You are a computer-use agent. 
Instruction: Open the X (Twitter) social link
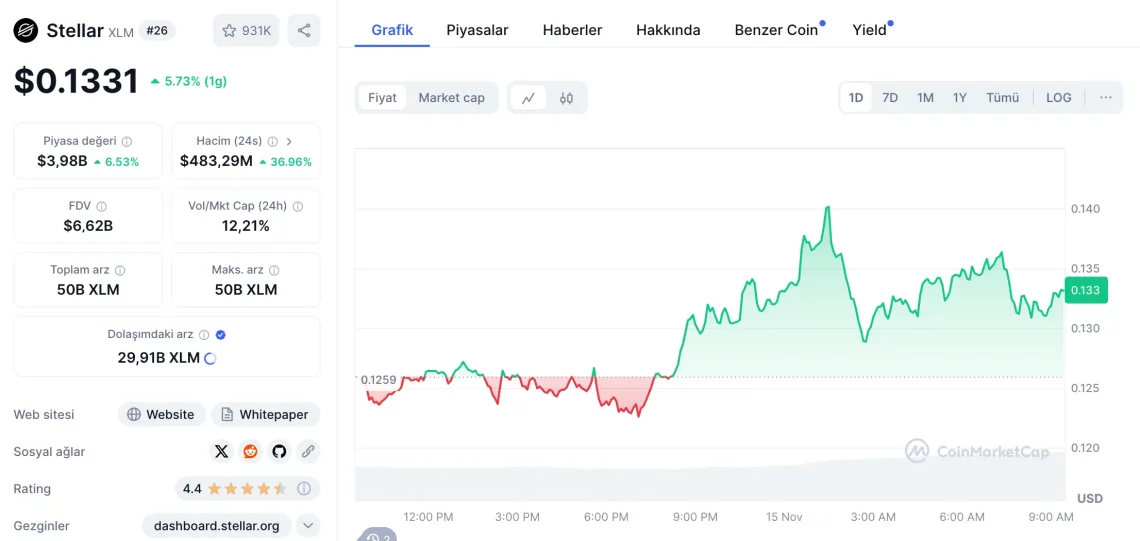point(221,452)
